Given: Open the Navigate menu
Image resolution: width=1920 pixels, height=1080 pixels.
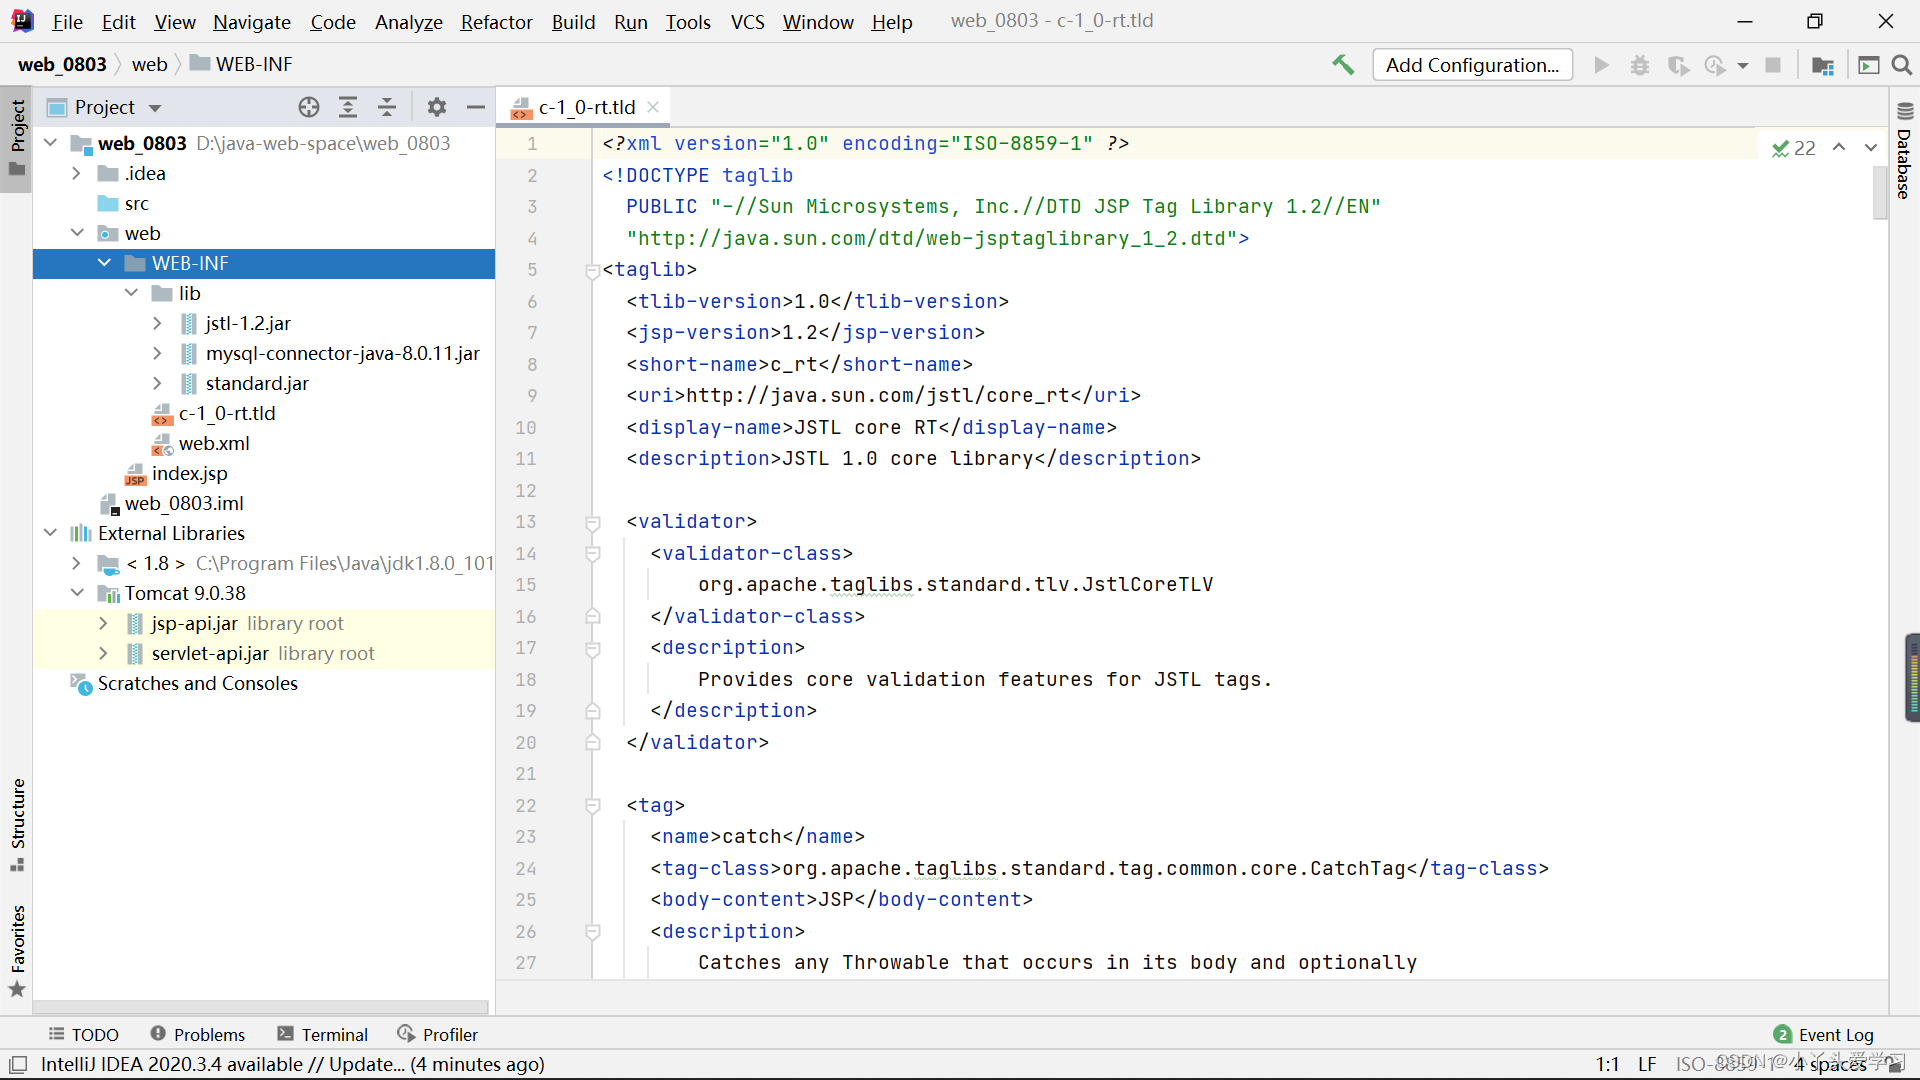Looking at the screenshot, I should [x=252, y=21].
